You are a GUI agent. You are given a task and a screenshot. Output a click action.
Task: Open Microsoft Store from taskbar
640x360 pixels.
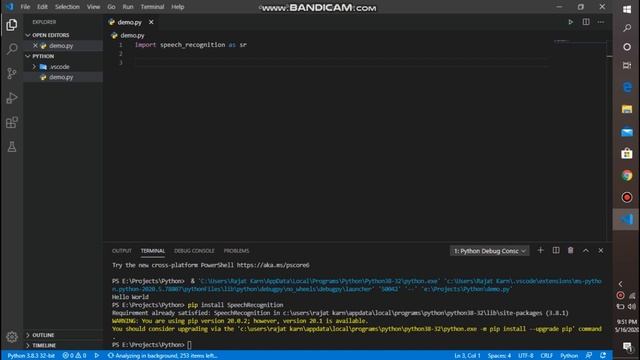[x=627, y=153]
